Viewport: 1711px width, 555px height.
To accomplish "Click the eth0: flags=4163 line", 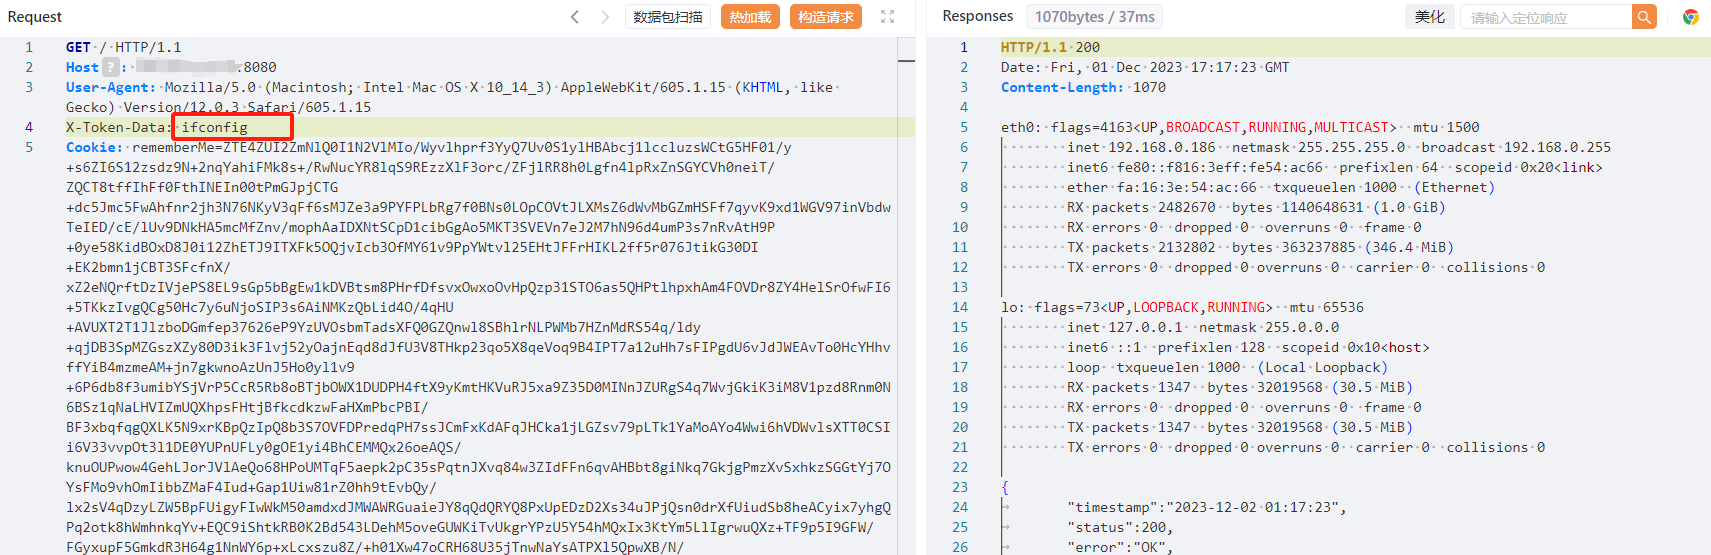I will pyautogui.click(x=1240, y=127).
